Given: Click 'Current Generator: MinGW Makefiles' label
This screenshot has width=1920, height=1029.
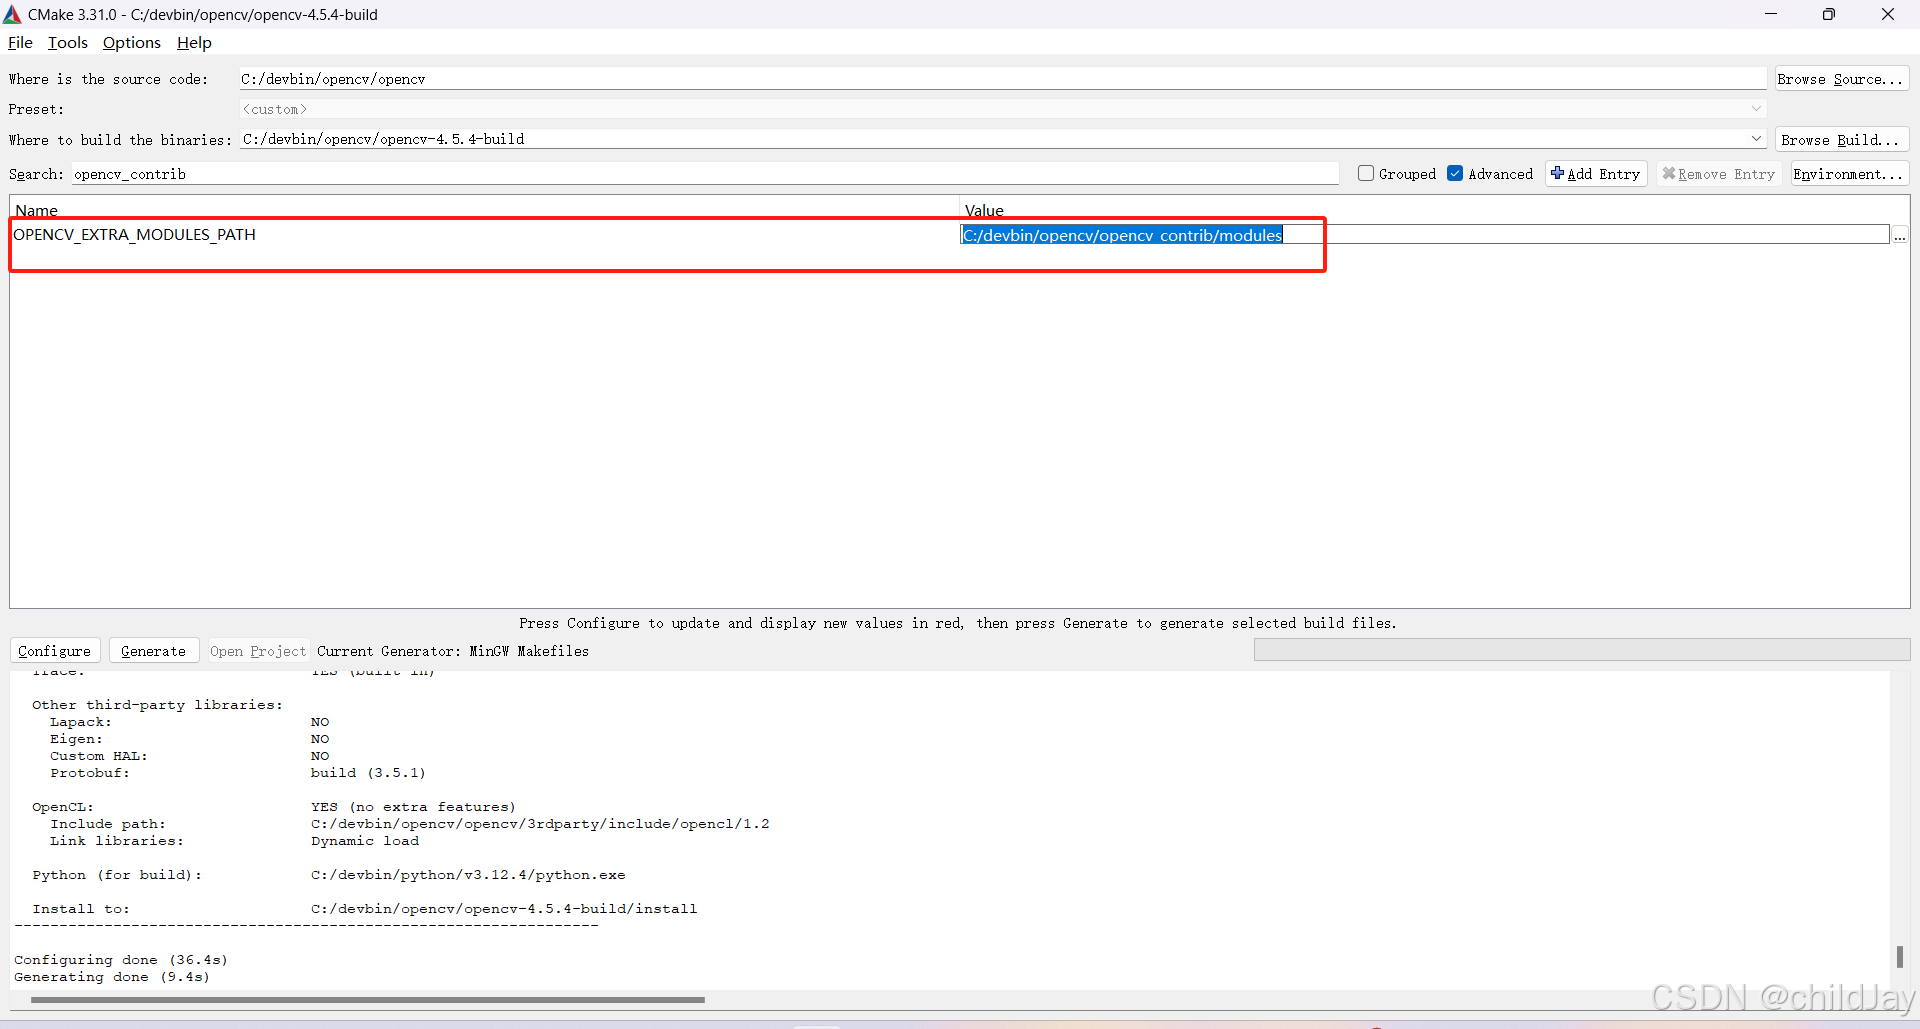Looking at the screenshot, I should pyautogui.click(x=453, y=651).
